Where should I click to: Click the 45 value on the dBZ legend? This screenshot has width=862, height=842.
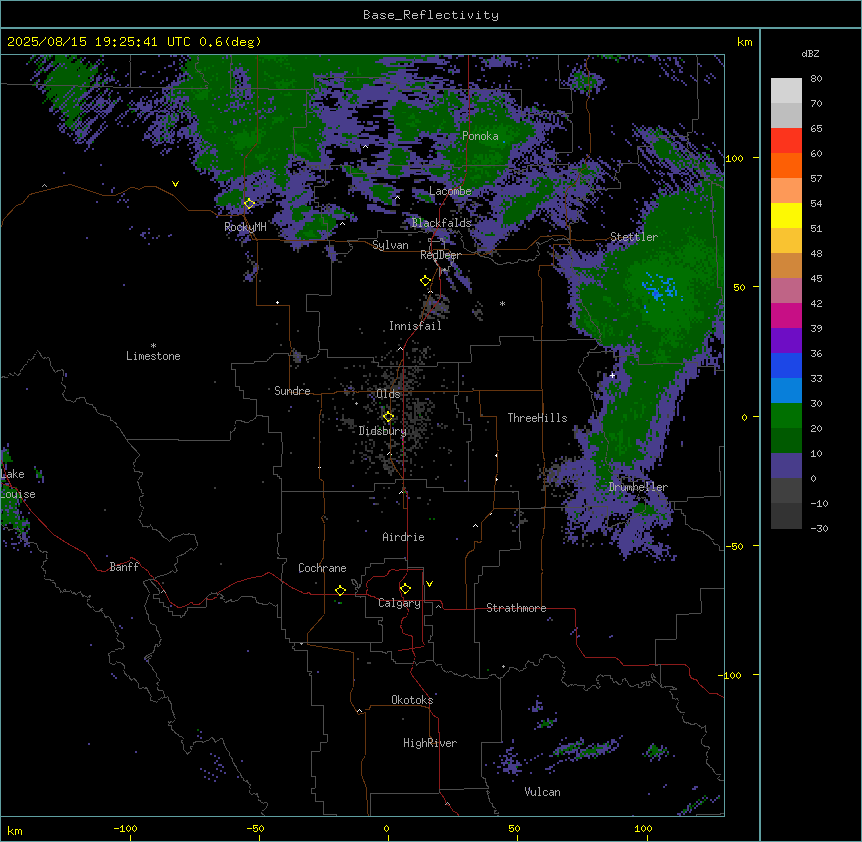tap(816, 279)
